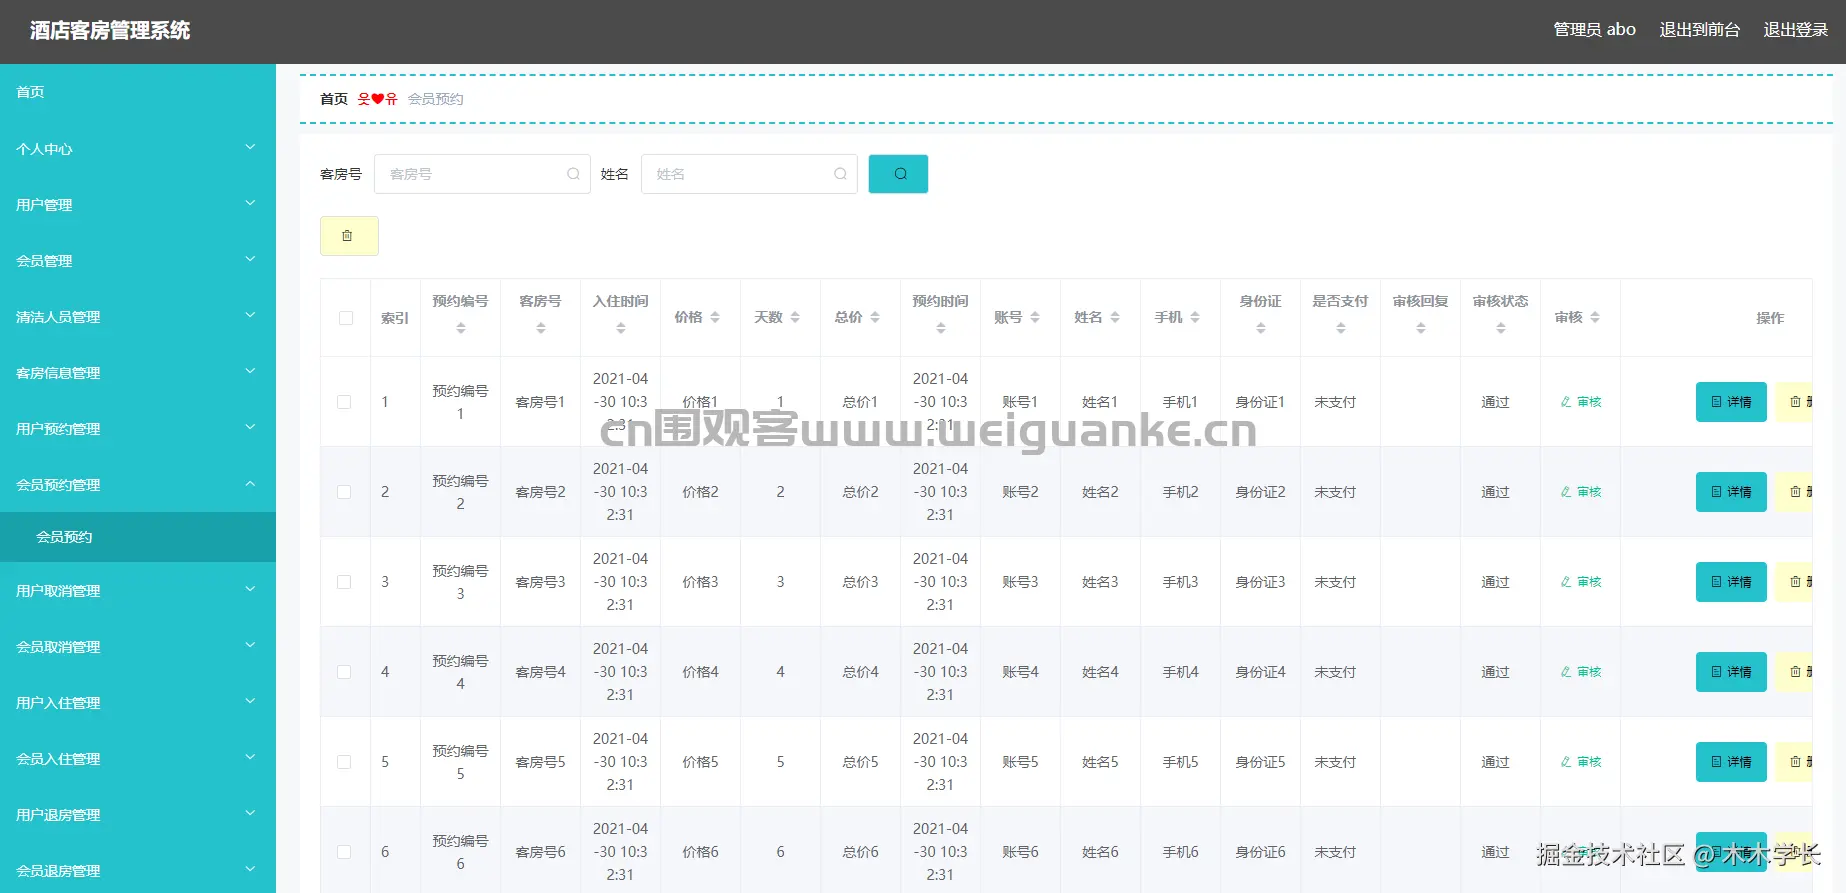Check the checkbox for row 1
This screenshot has width=1846, height=893.
pos(344,402)
